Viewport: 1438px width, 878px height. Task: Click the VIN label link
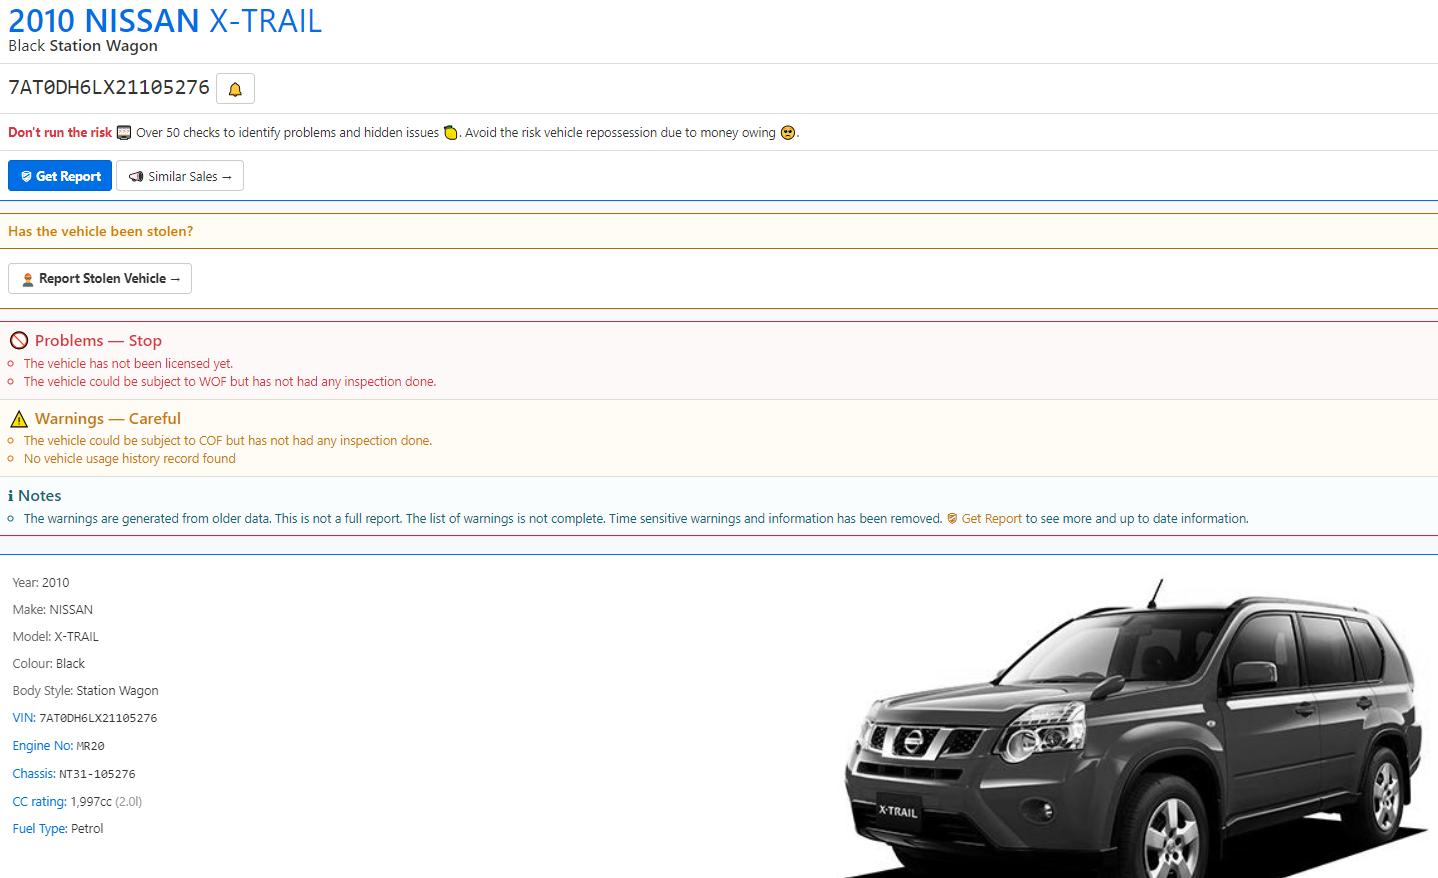(x=24, y=718)
